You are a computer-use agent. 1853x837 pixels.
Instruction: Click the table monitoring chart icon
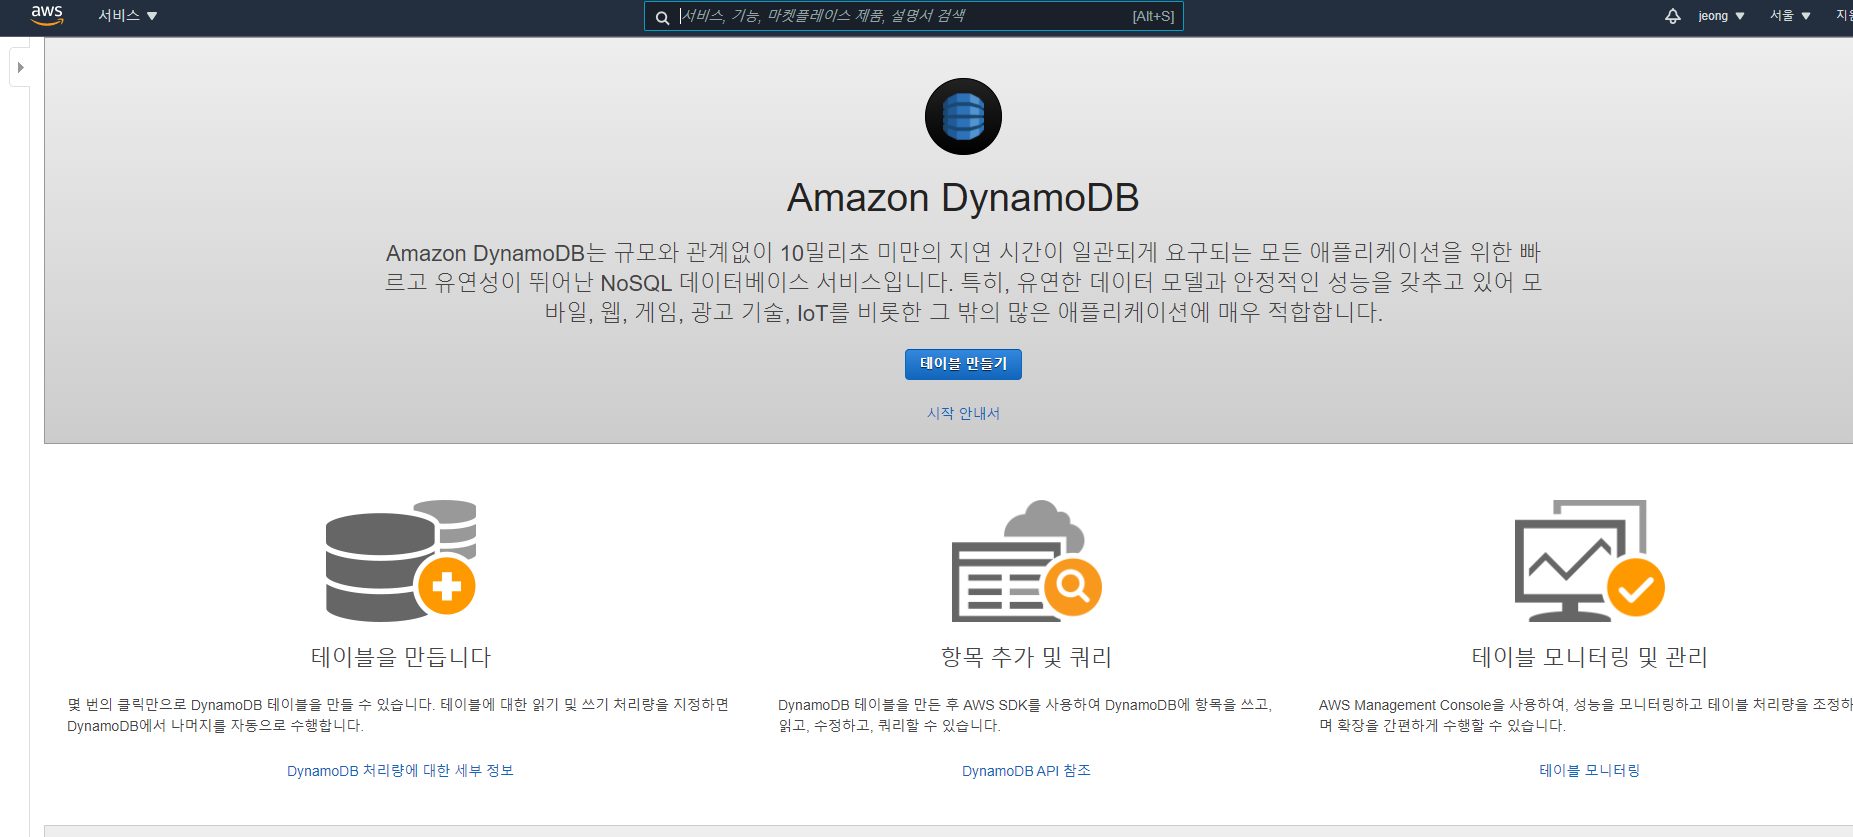[1590, 560]
